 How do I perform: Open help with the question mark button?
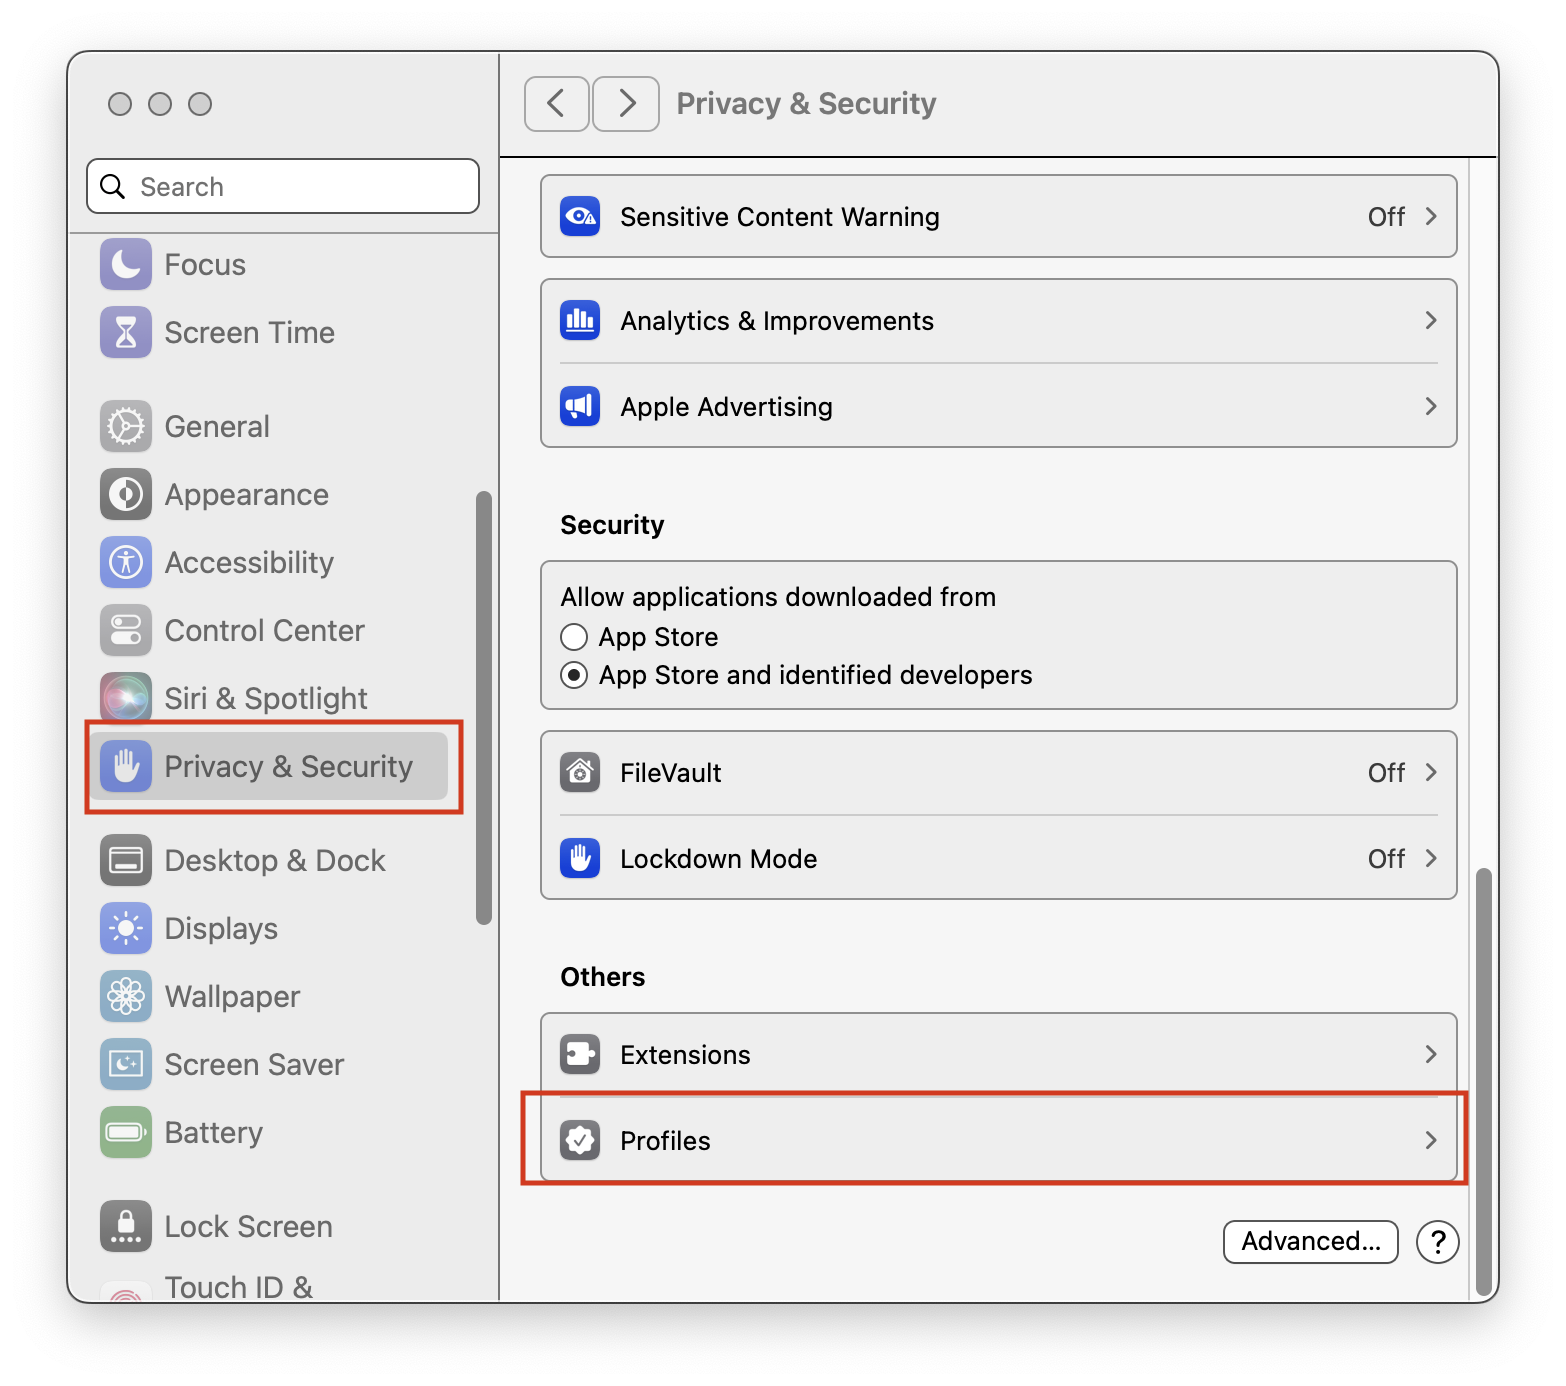pyautogui.click(x=1438, y=1242)
